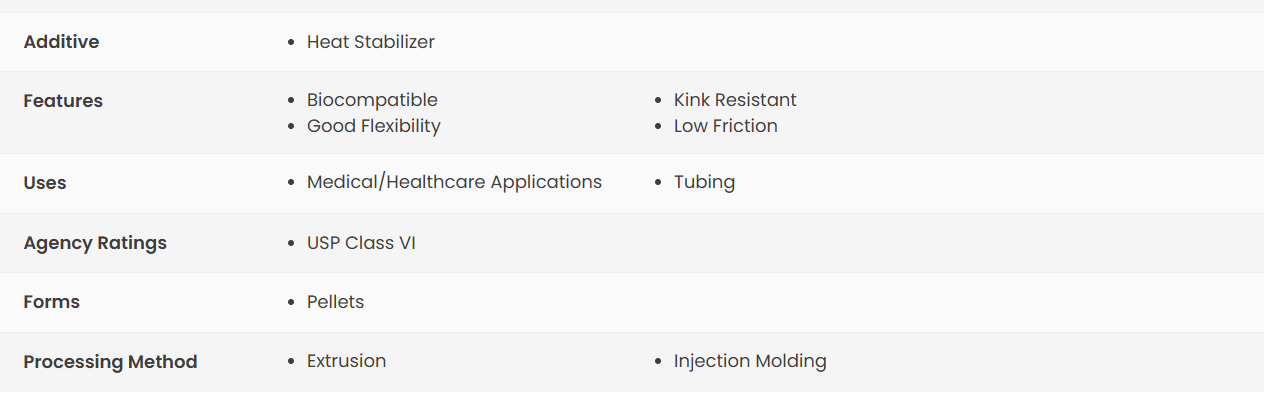Image resolution: width=1264 pixels, height=394 pixels.
Task: Click the bullet before Tubing
Action: pyautogui.click(x=658, y=183)
